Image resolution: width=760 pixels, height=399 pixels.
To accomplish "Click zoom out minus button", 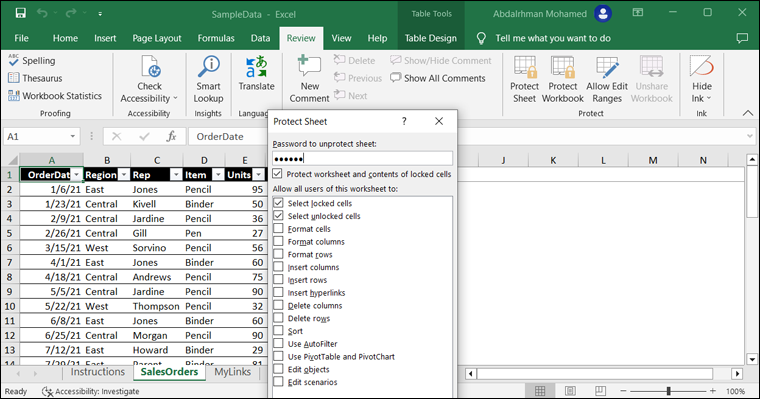I will (623, 391).
